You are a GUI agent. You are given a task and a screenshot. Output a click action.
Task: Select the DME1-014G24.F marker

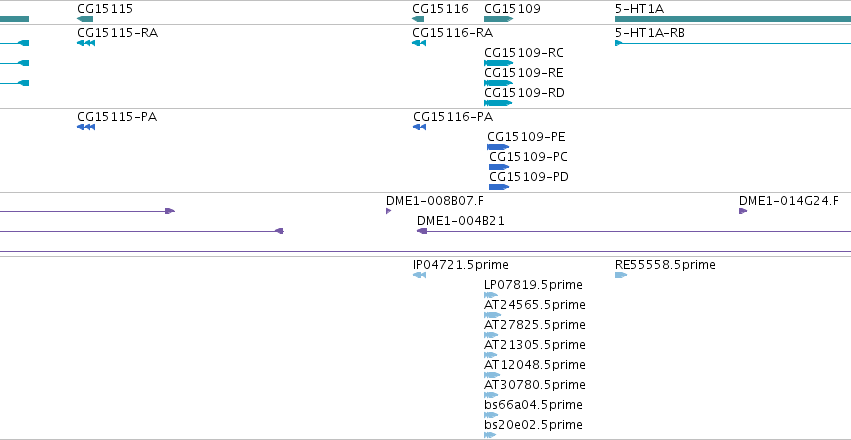coord(743,211)
